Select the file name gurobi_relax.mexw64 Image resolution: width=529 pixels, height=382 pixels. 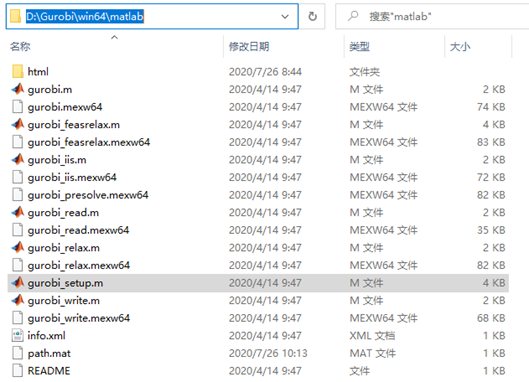click(79, 265)
